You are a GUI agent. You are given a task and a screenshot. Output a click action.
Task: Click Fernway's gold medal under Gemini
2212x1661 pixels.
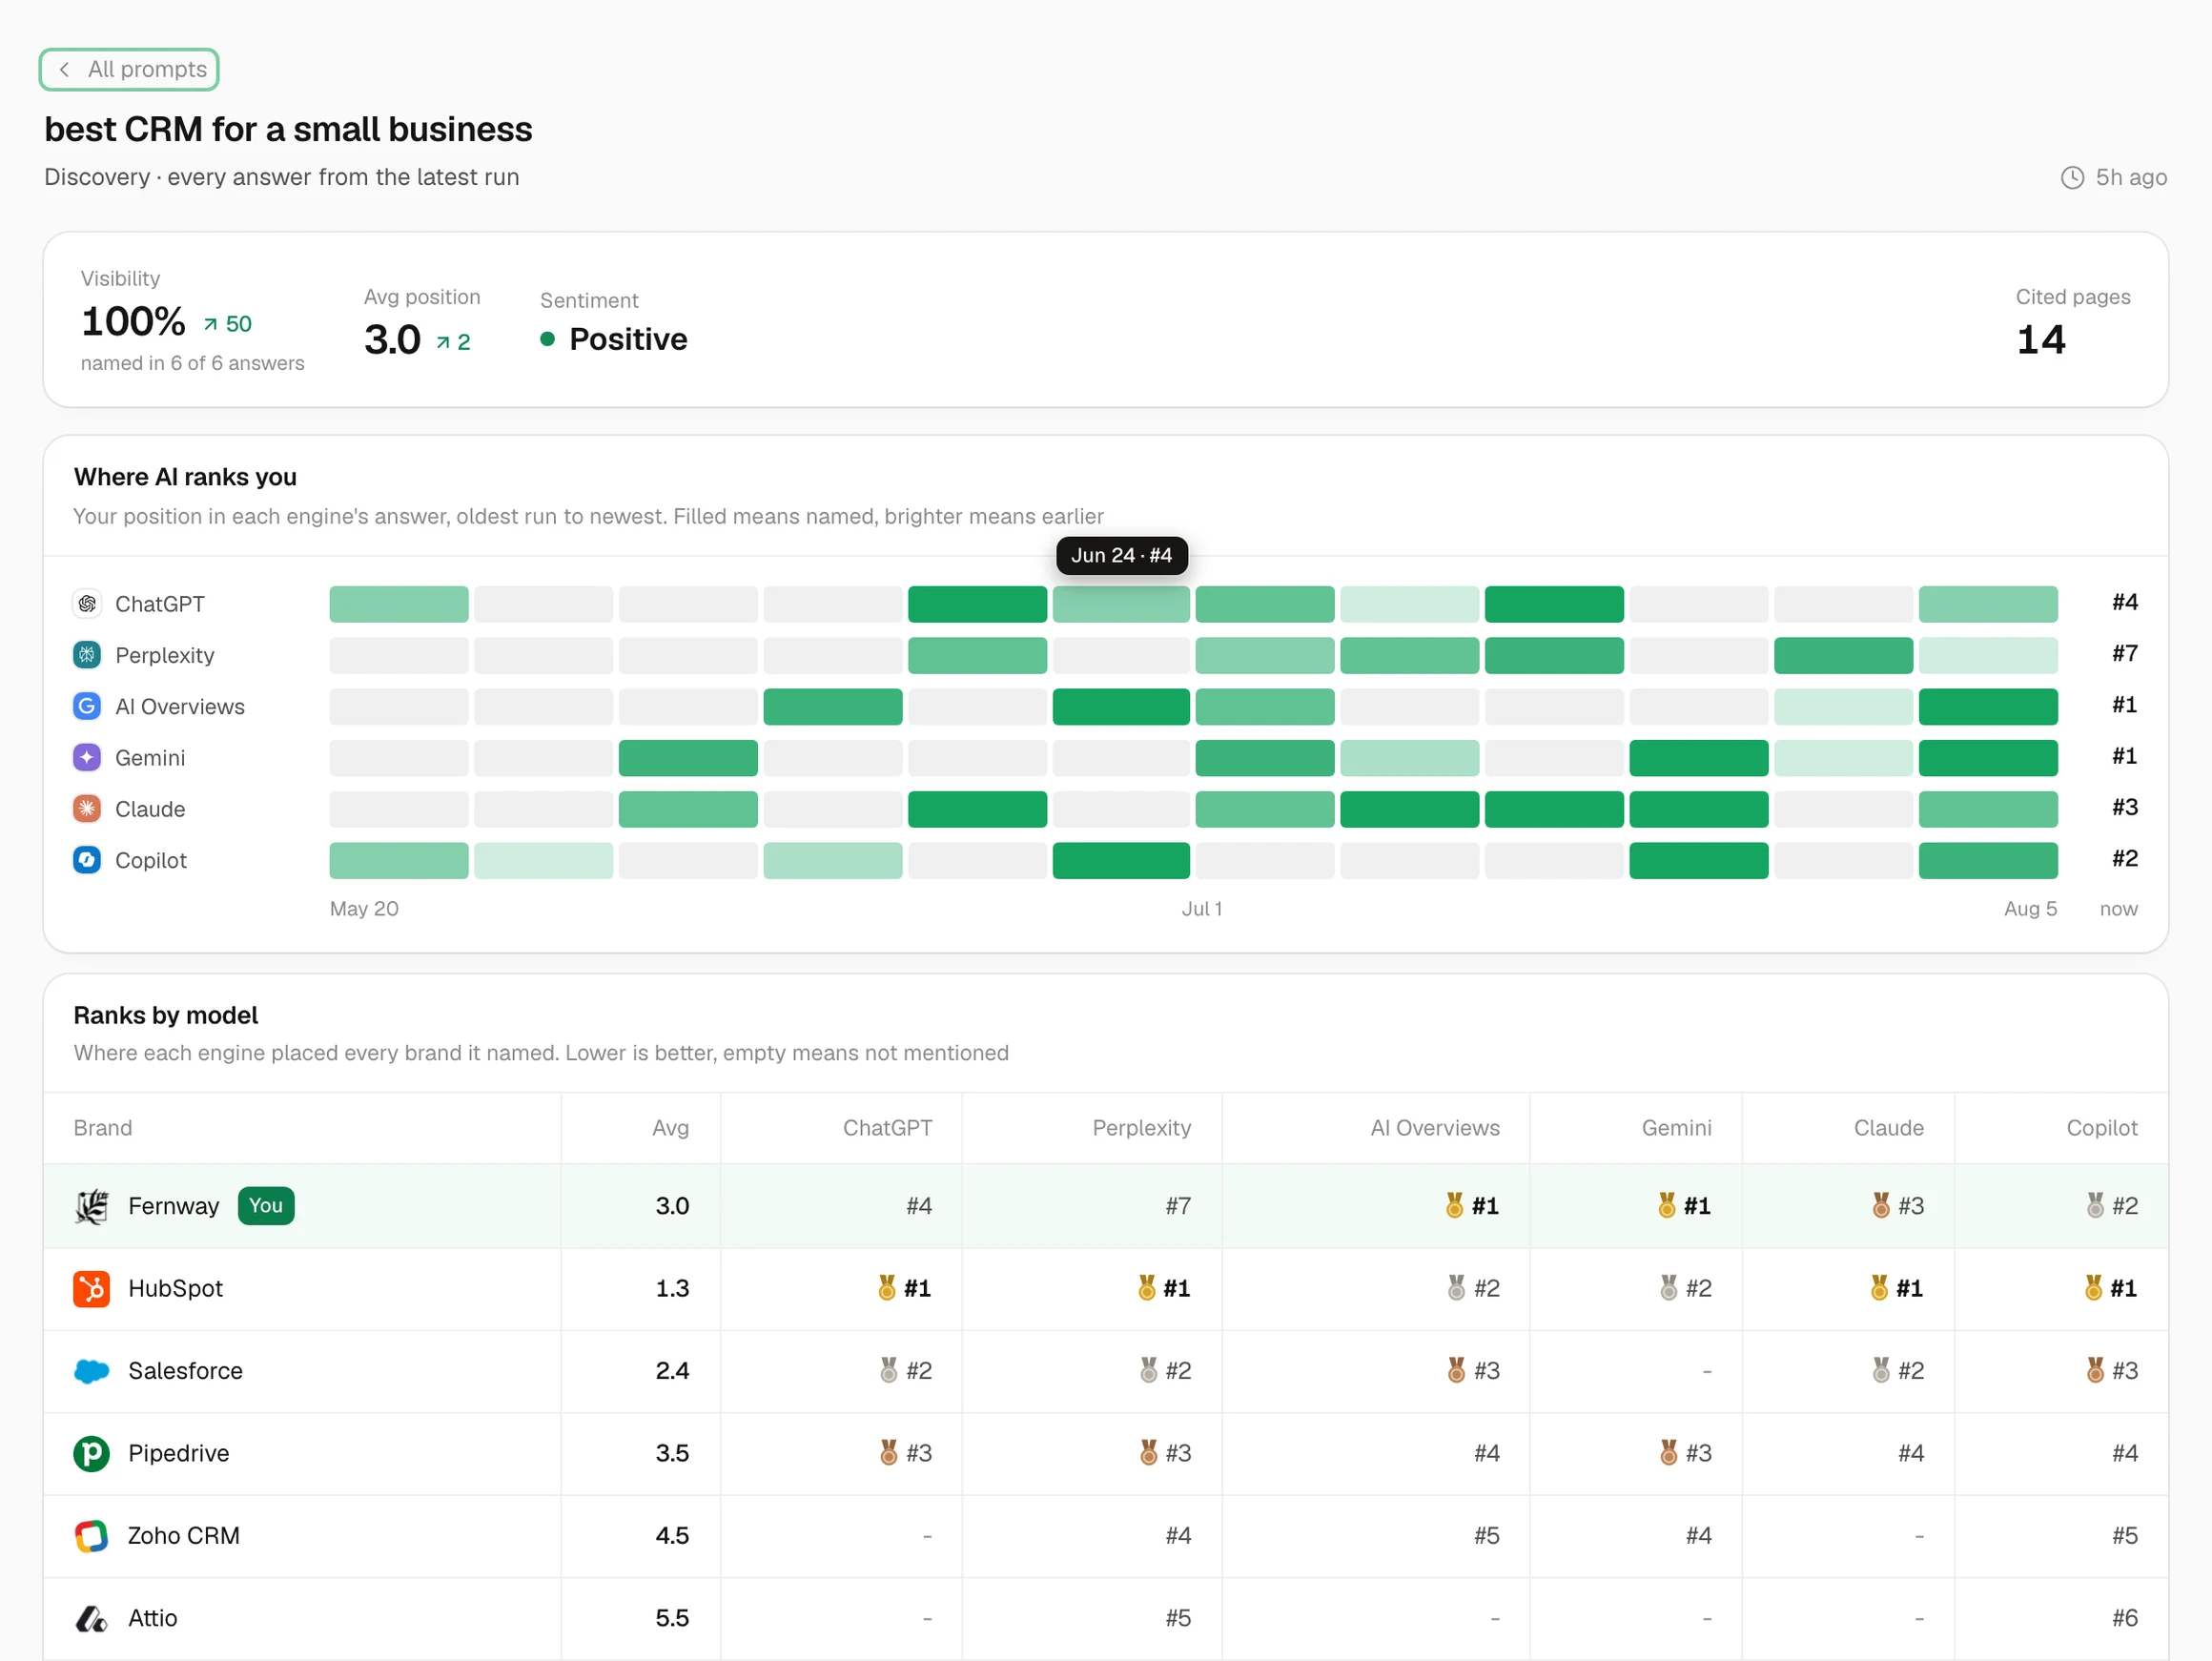(1667, 1205)
